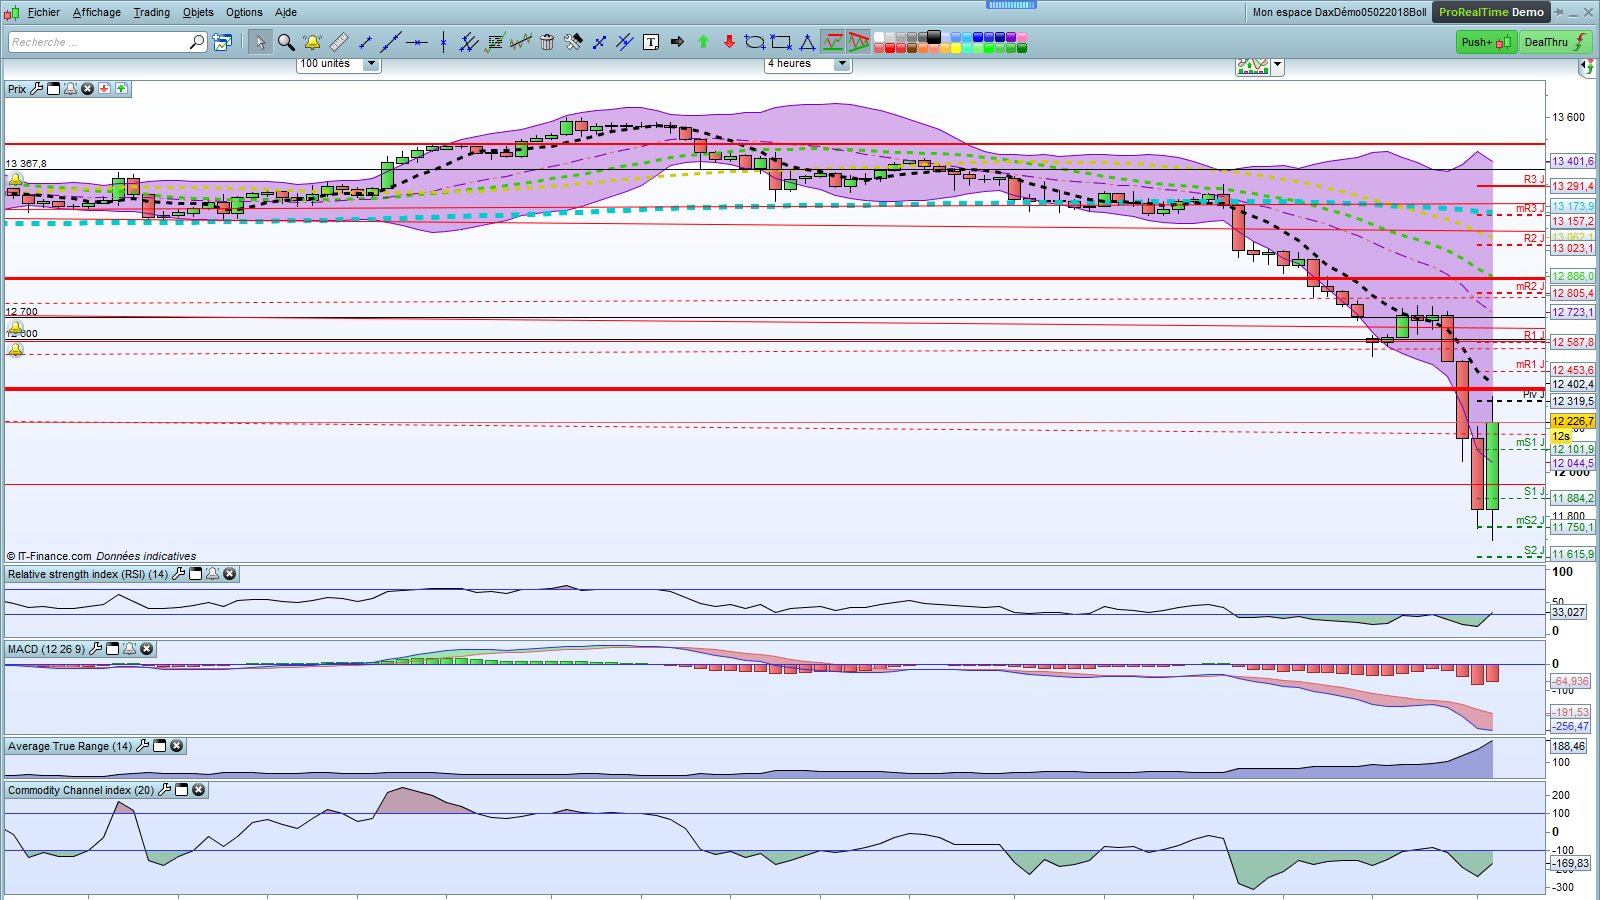Pick the pink color swatch

(x=1022, y=37)
